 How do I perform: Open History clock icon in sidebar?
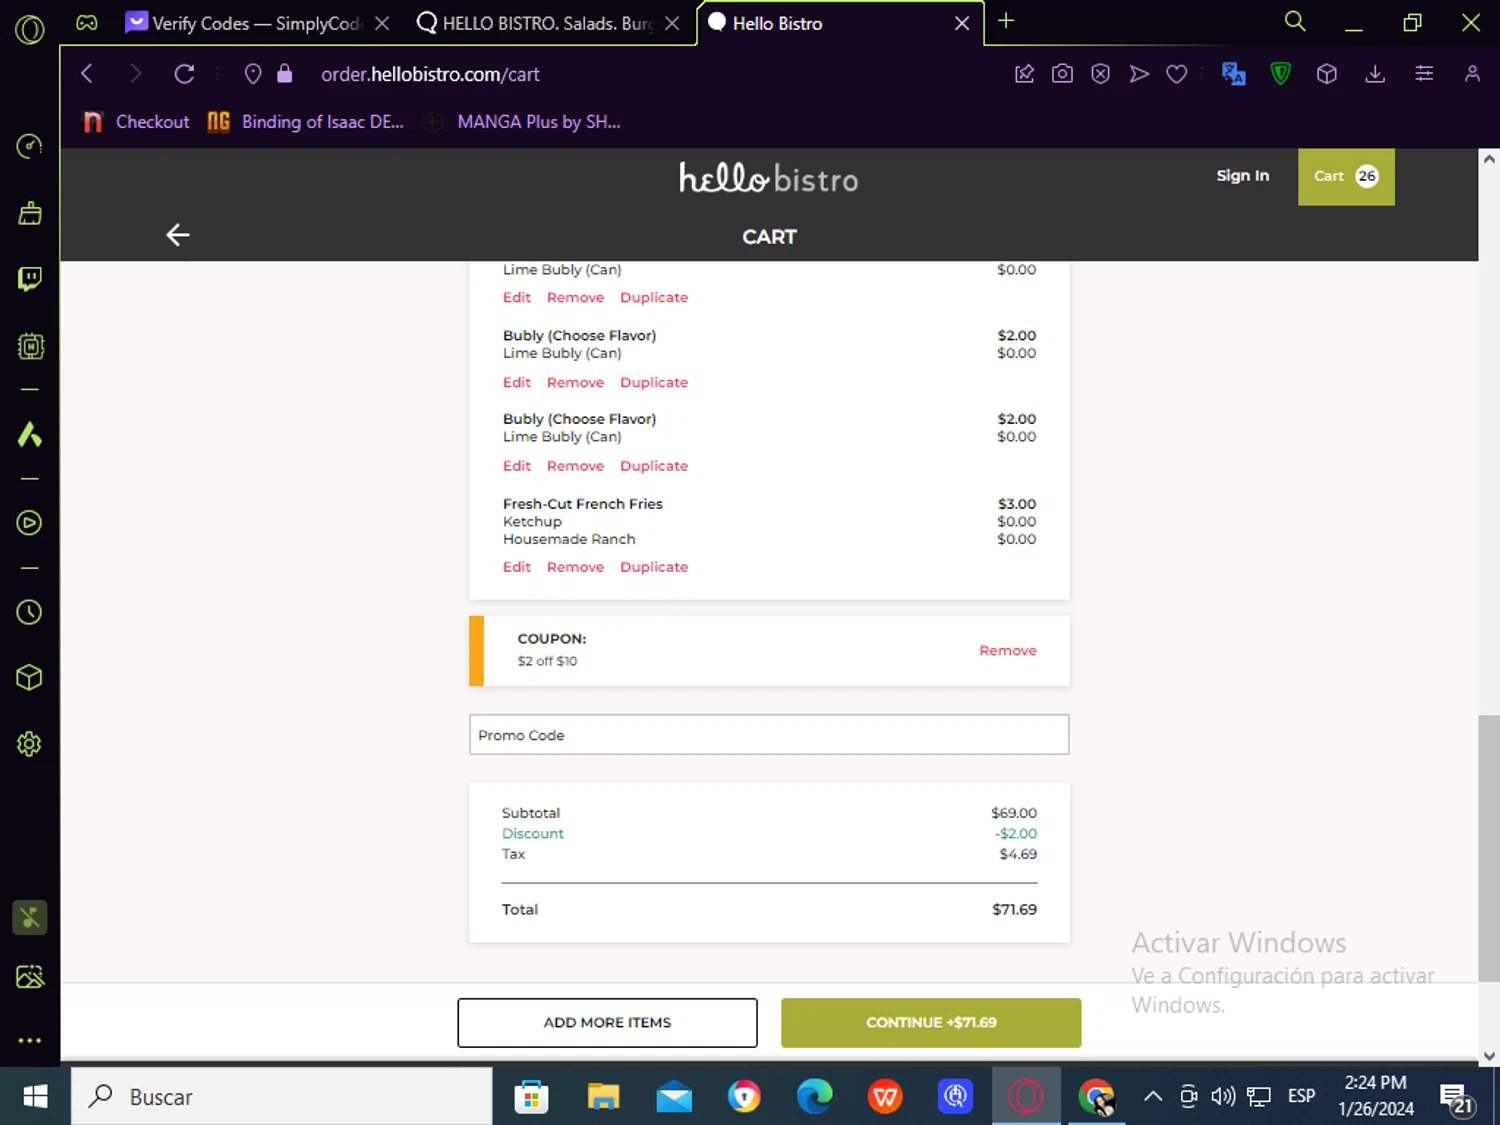(x=30, y=612)
